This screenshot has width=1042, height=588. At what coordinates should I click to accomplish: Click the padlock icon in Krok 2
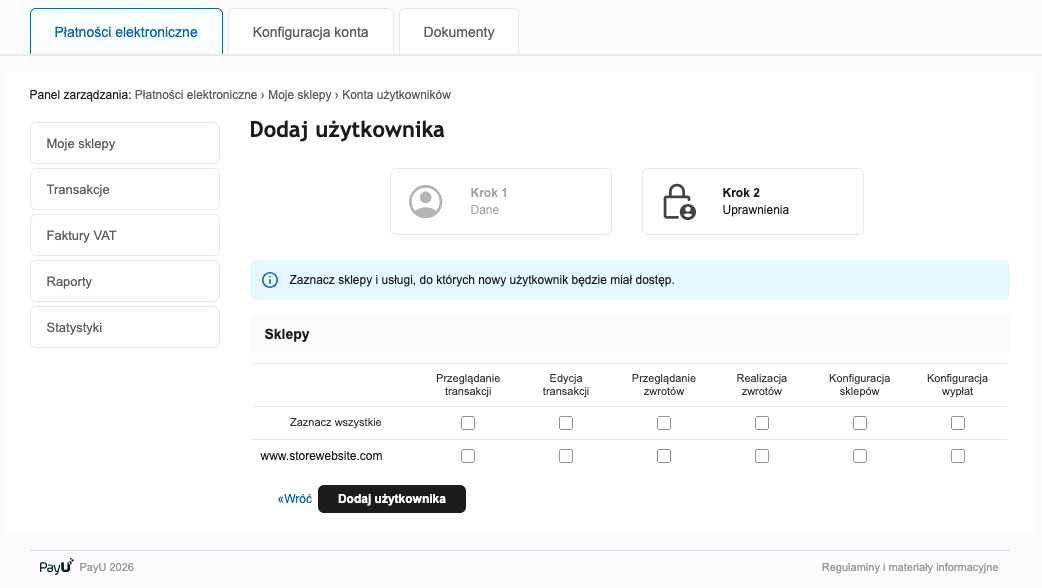pyautogui.click(x=678, y=201)
